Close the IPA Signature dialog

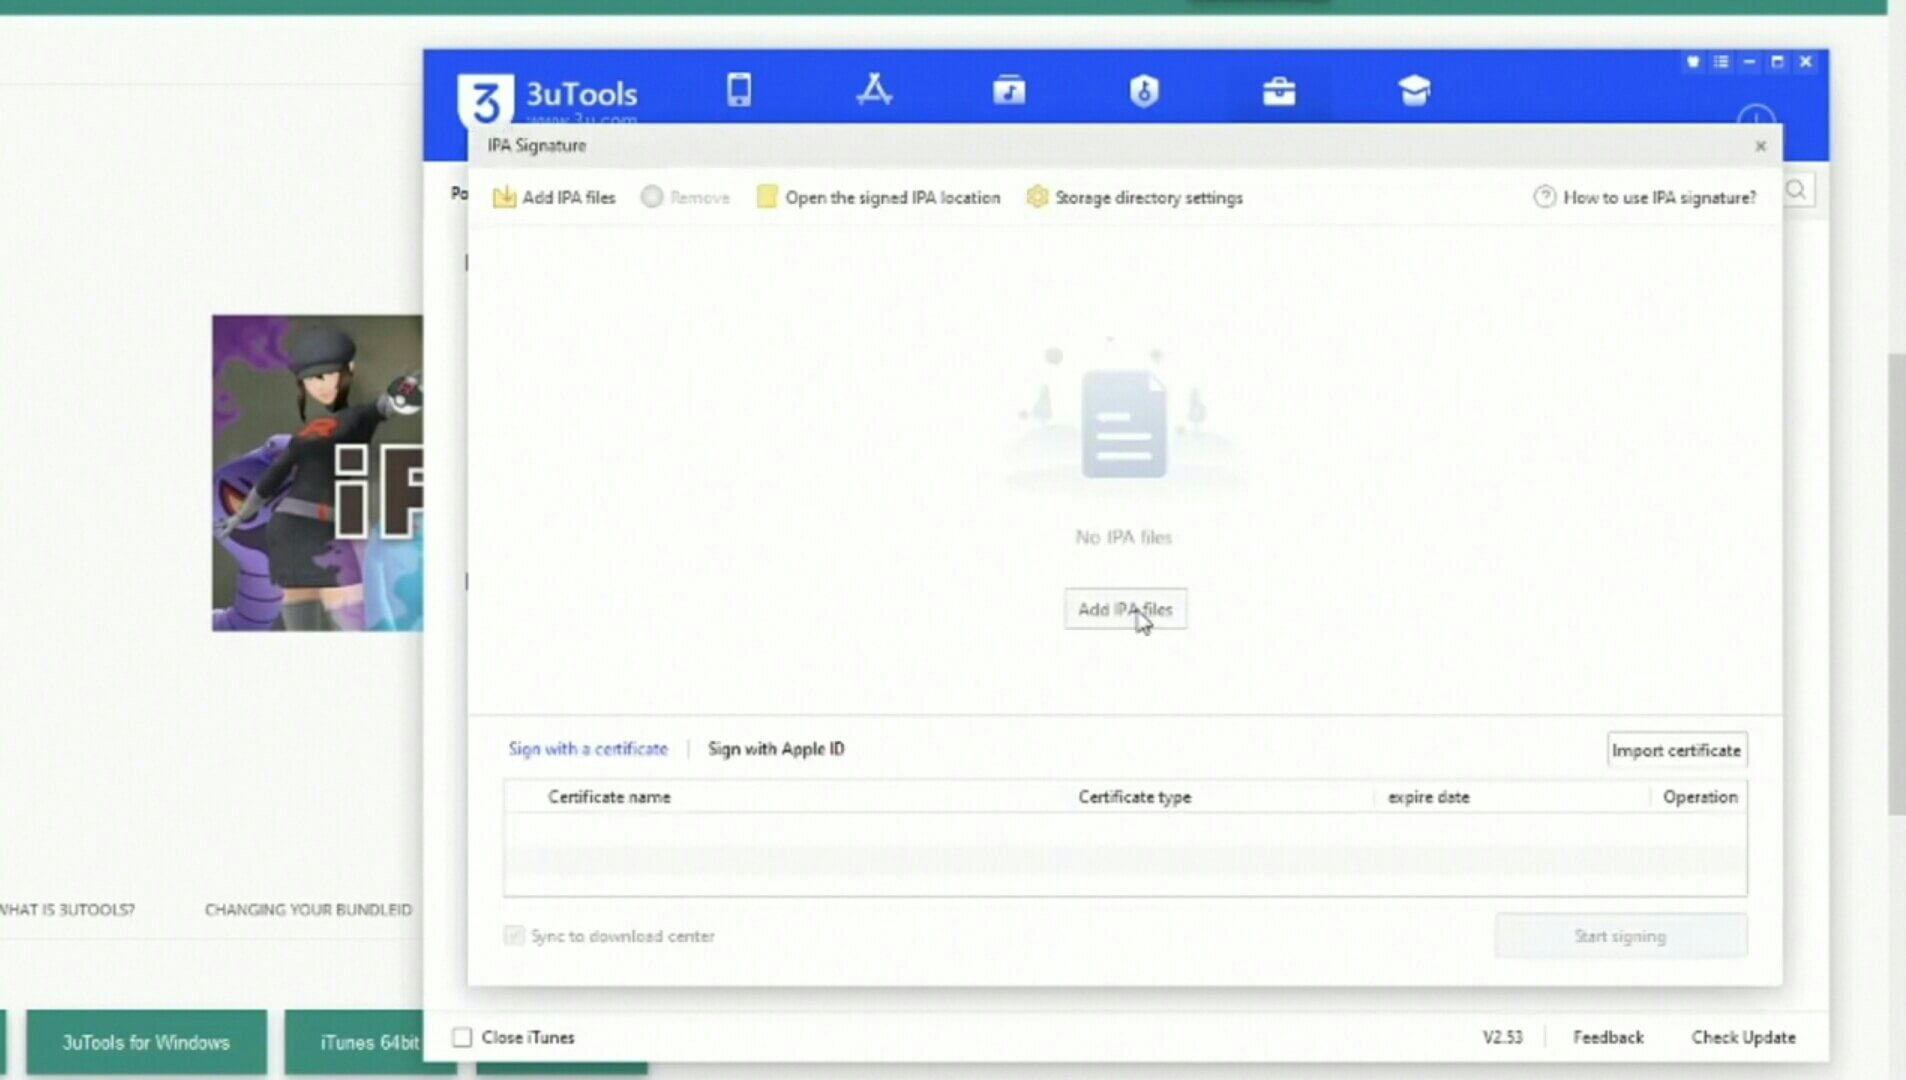tap(1761, 146)
